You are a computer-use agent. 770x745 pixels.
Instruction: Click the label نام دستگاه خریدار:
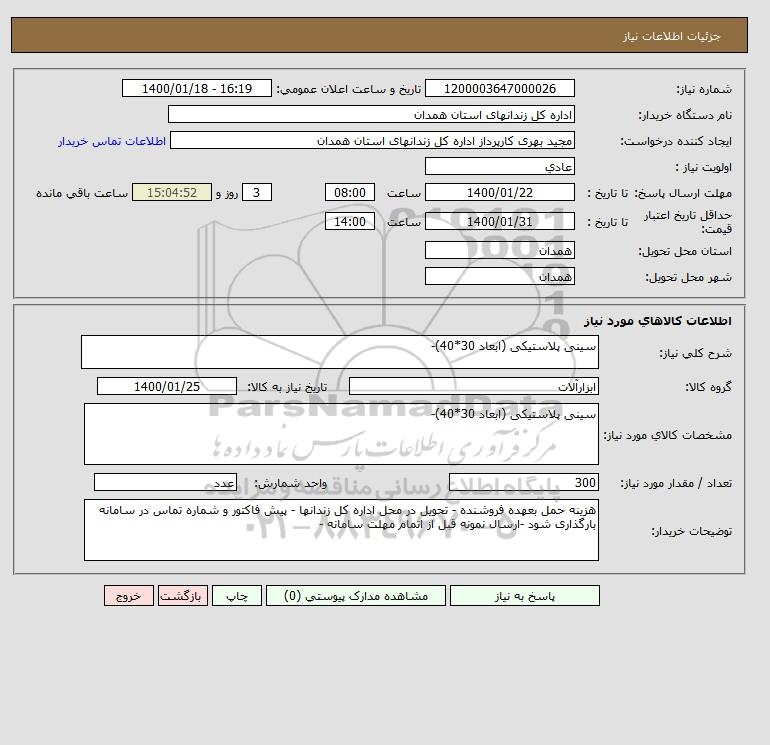tap(685, 115)
